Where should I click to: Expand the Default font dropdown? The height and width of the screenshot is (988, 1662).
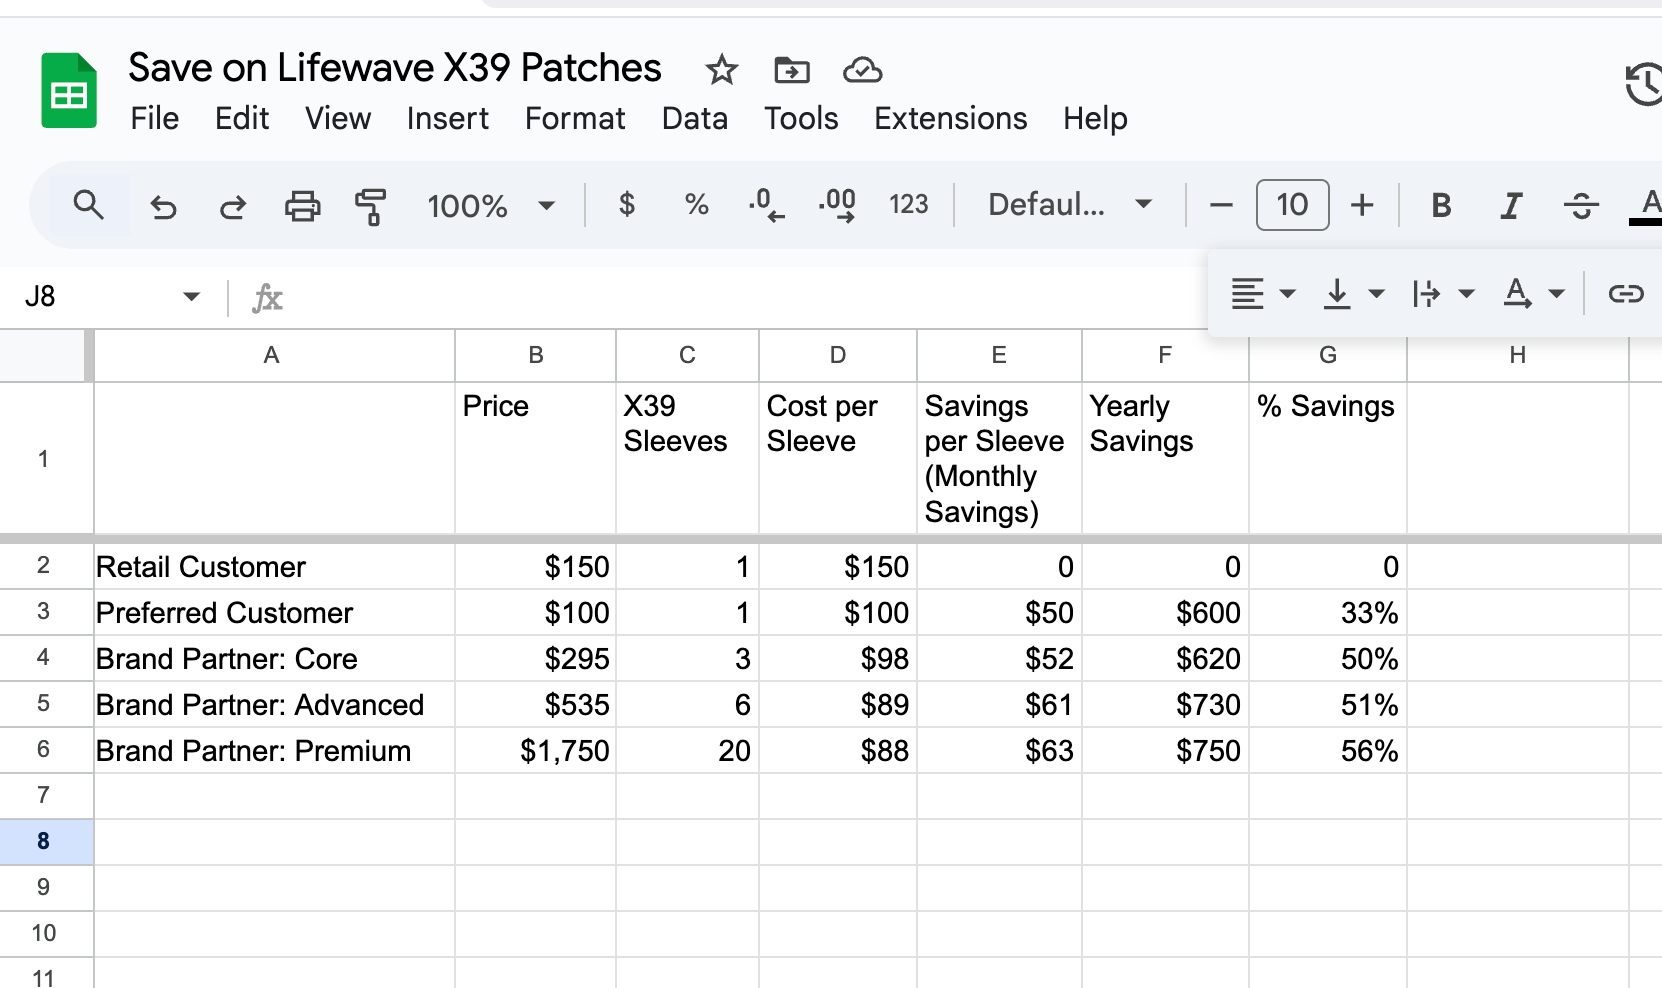point(1069,205)
